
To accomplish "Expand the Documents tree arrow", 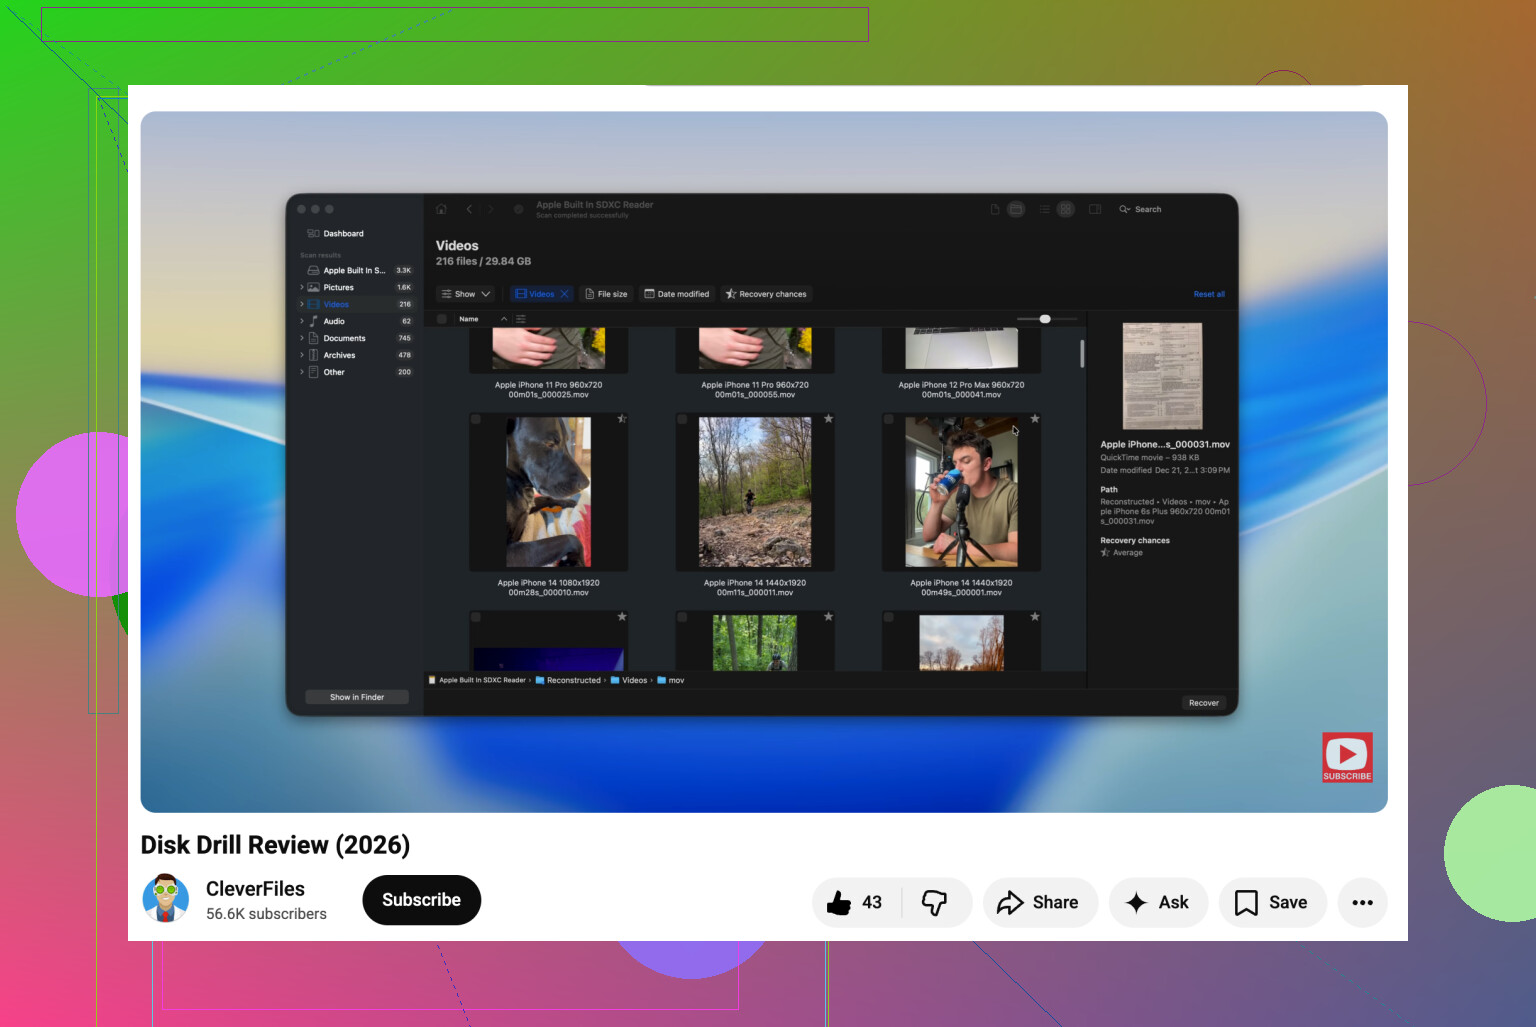I will tap(301, 338).
